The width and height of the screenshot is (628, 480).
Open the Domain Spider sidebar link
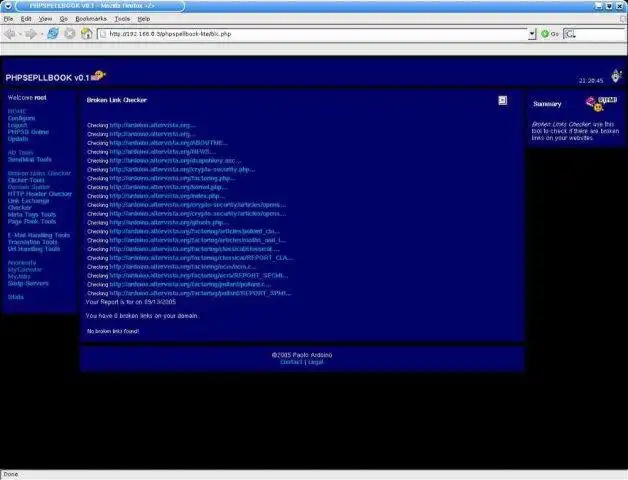point(29,187)
